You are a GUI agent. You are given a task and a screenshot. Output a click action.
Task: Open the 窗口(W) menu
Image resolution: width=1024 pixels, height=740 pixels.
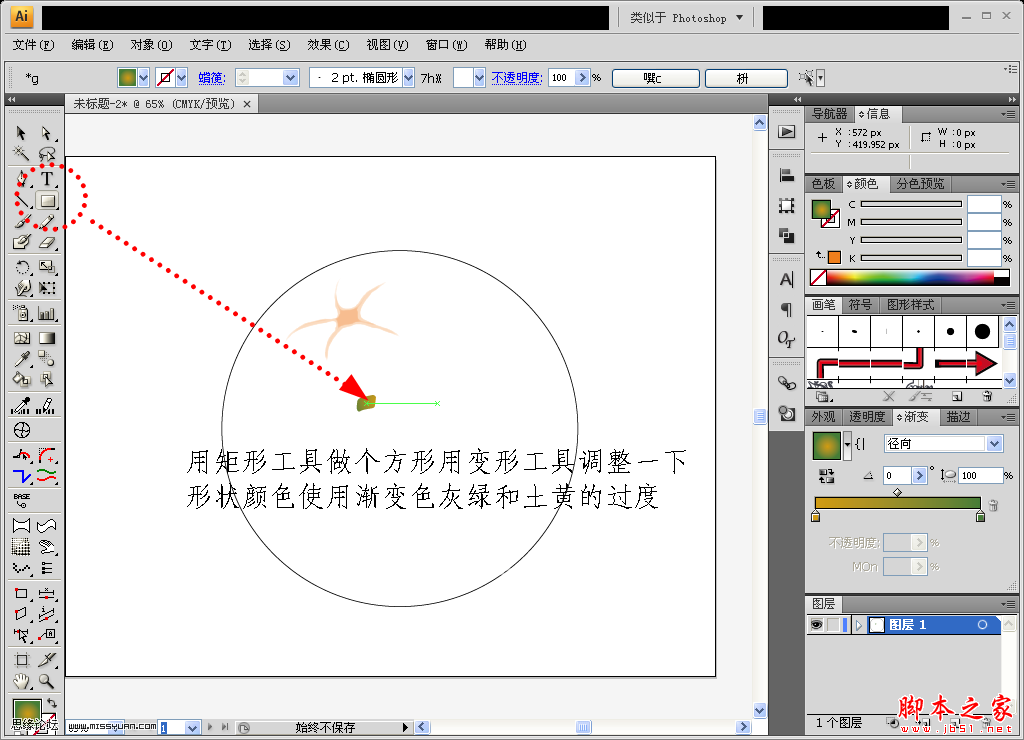(447, 44)
